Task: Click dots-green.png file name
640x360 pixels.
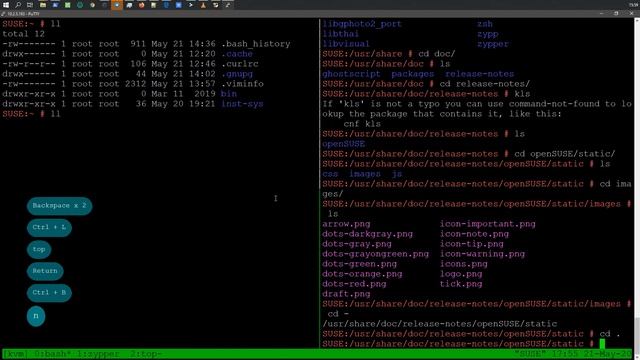Action: pyautogui.click(x=360, y=264)
